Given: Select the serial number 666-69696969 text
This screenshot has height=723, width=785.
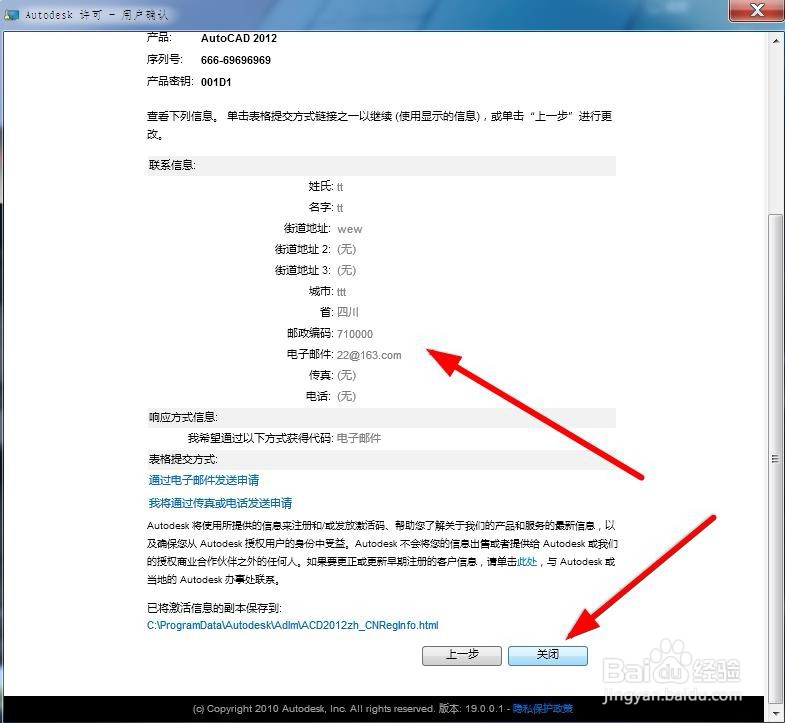Looking at the screenshot, I should 236,60.
